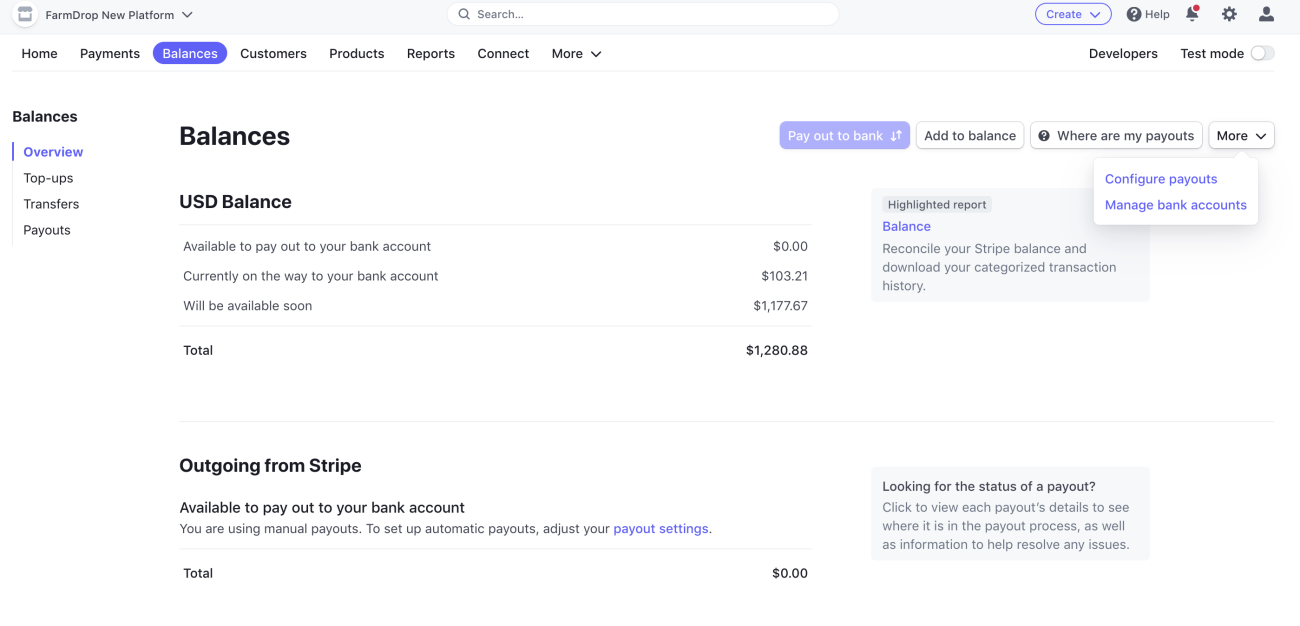Open the settings gear icon
The image size is (1300, 626).
[x=1229, y=14]
